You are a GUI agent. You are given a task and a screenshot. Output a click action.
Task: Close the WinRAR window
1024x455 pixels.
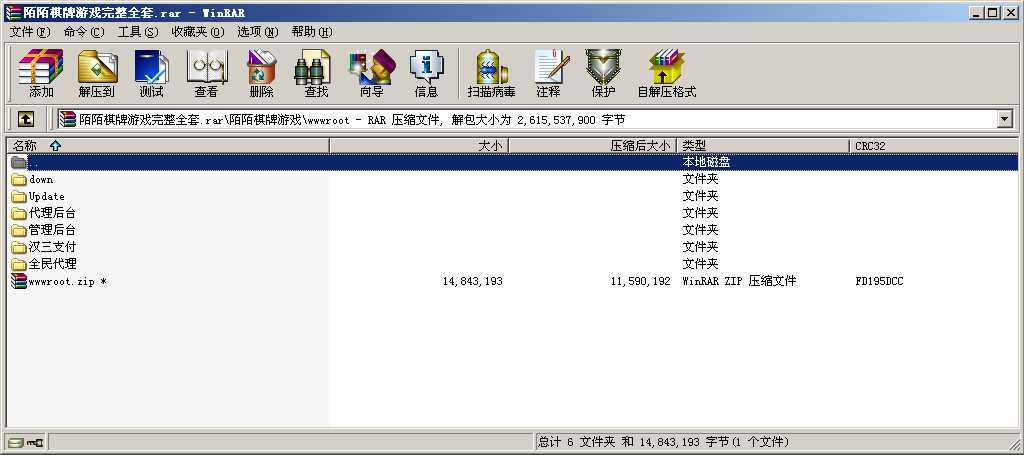coord(1009,12)
